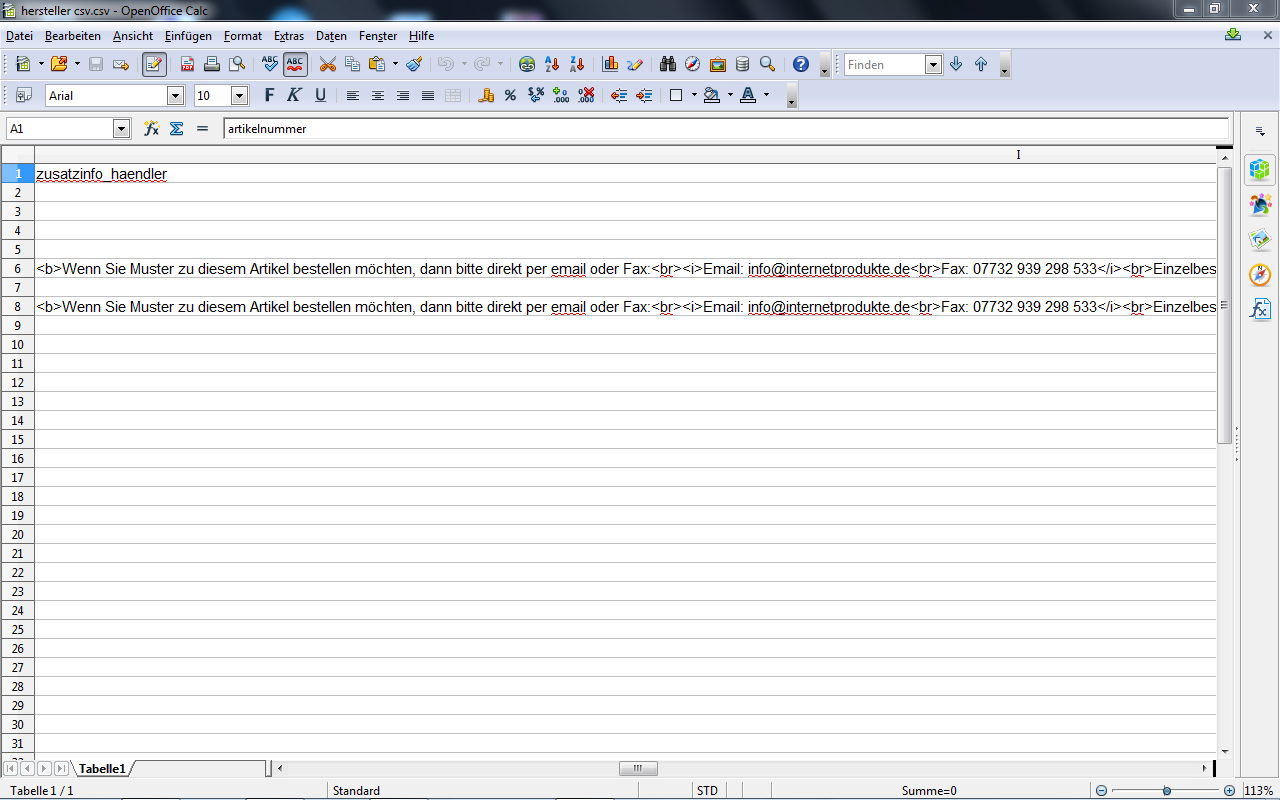
Task: Apply currency number format
Action: coord(486,95)
